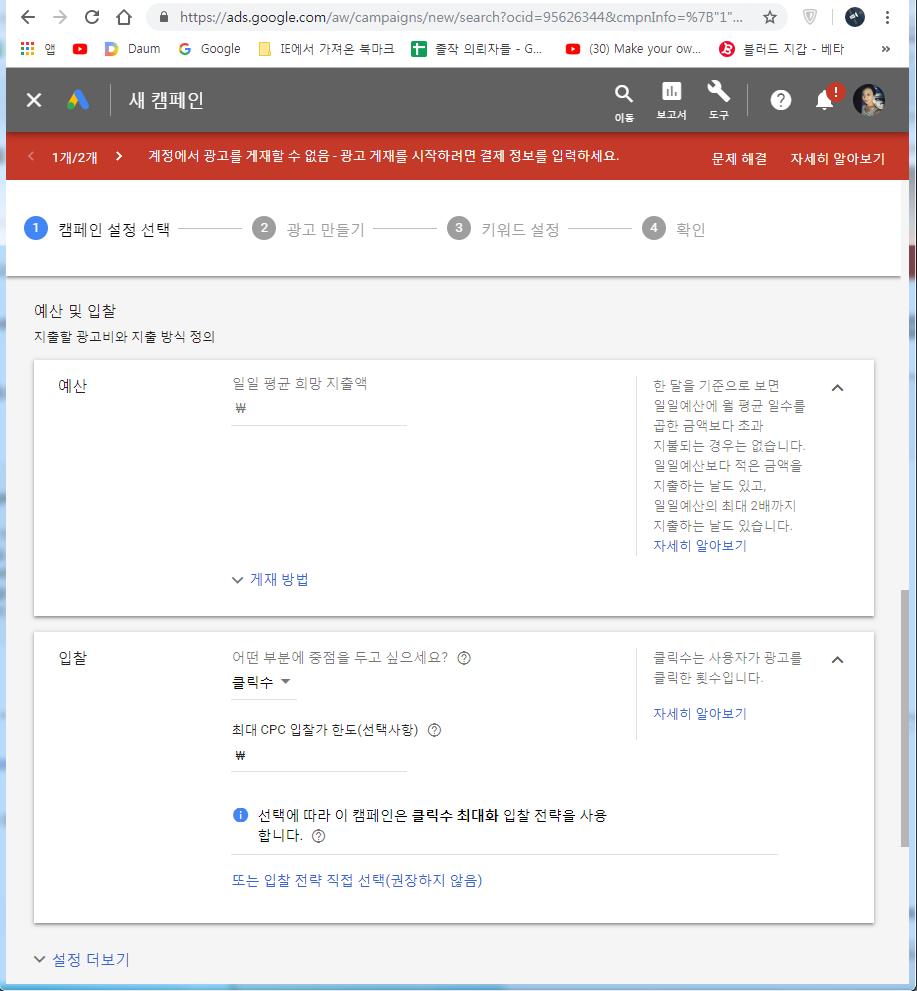
Task: Click 자세히 알아보기 in the red banner
Action: point(837,159)
